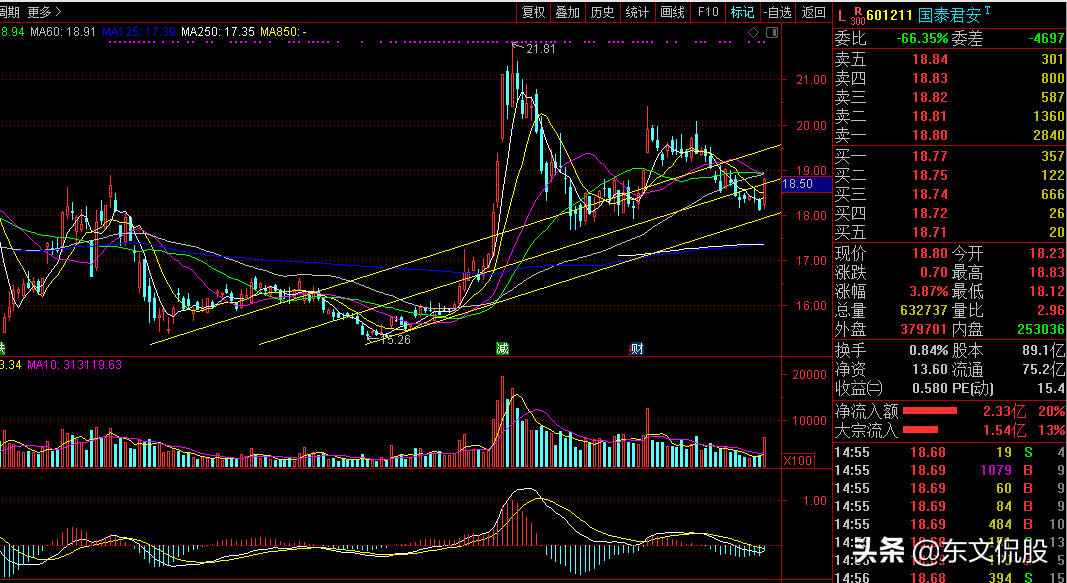Click the diamond icon above the chart

(753, 32)
